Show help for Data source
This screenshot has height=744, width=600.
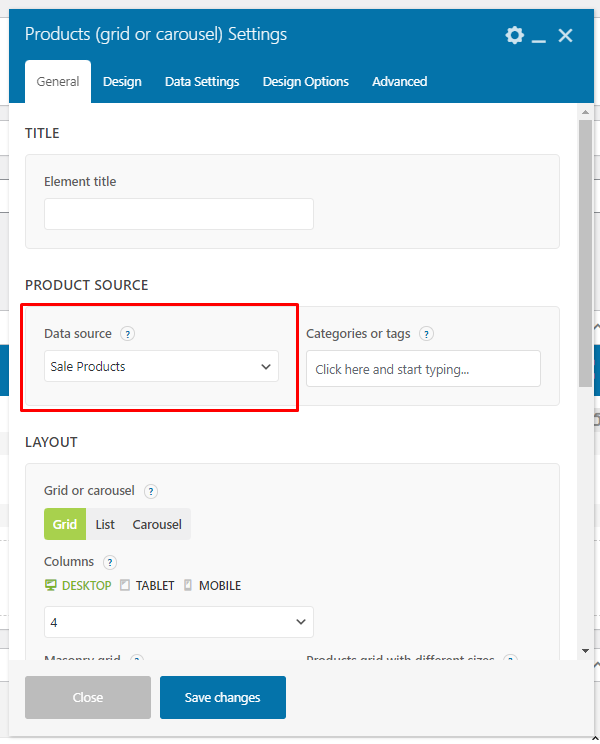tap(127, 334)
